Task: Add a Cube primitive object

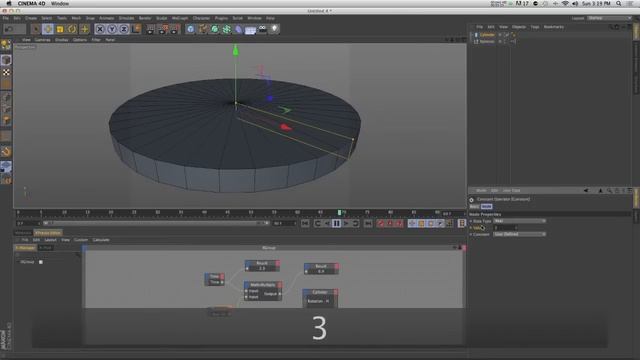Action: tap(191, 29)
